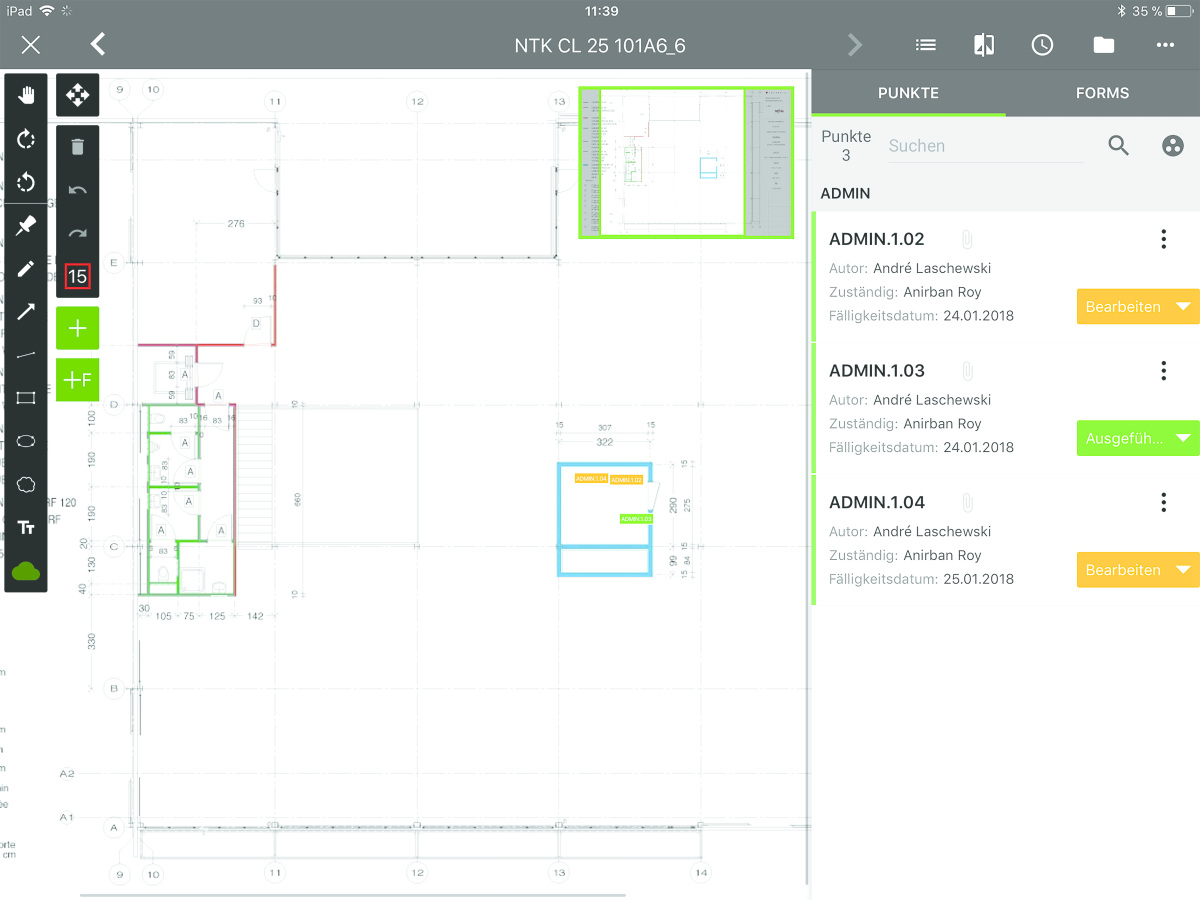Select the arrow annotation tool

(26, 312)
